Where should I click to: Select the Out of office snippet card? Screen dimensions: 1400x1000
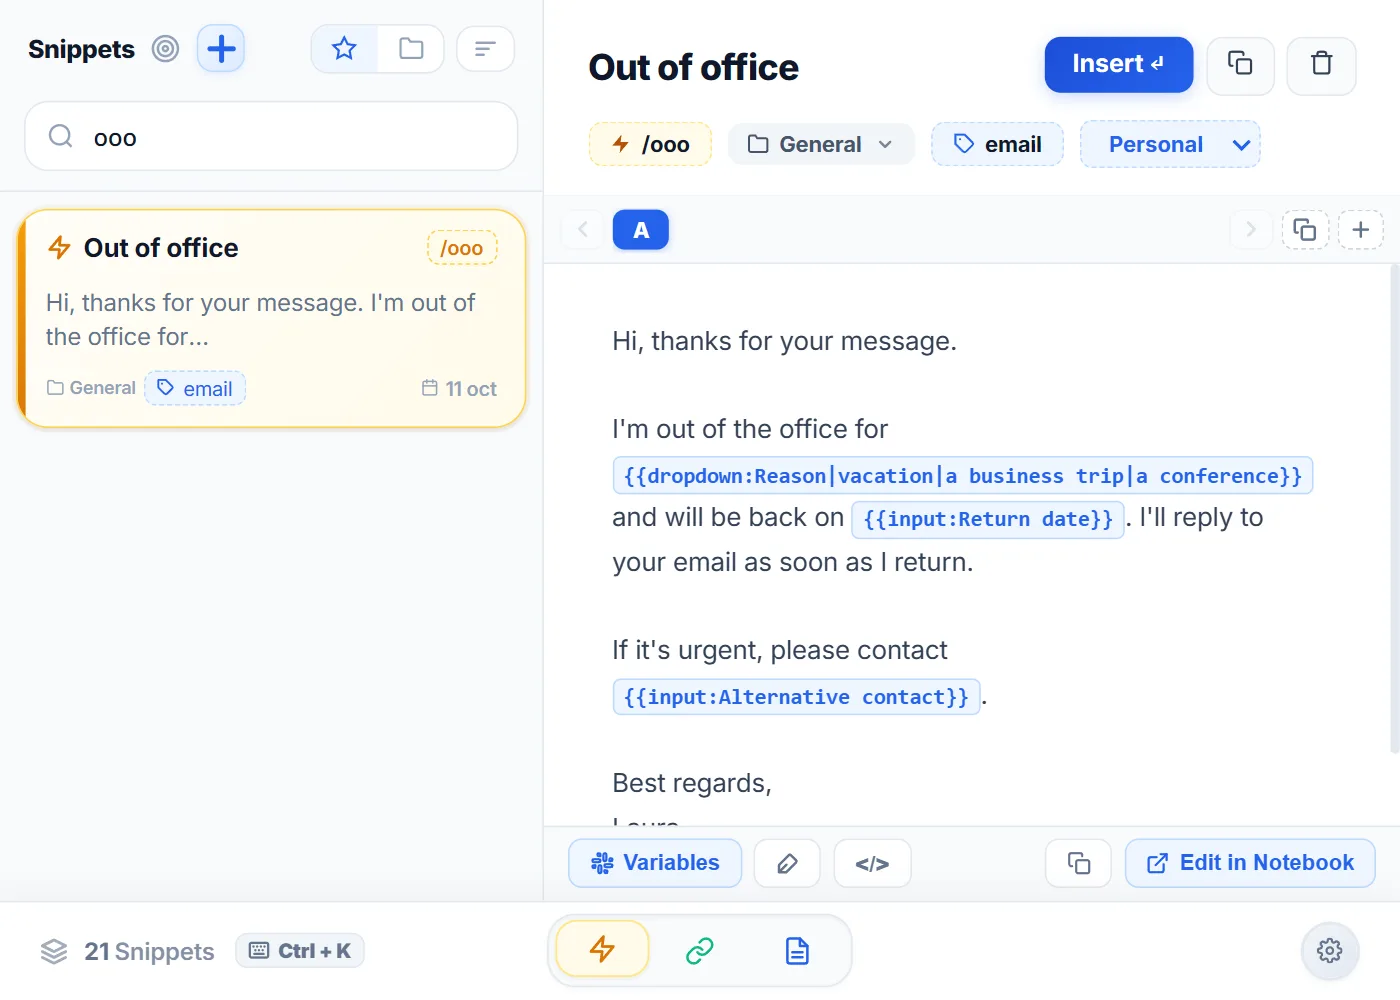(272, 318)
